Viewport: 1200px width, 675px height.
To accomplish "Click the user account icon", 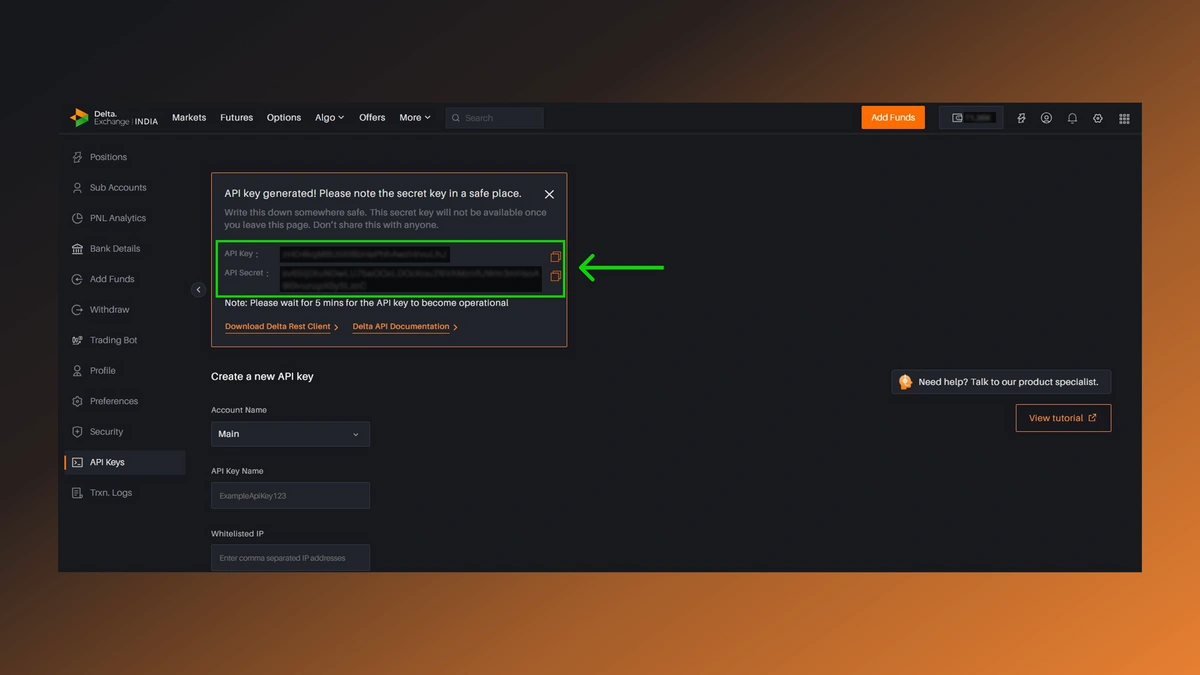I will coord(1046,118).
